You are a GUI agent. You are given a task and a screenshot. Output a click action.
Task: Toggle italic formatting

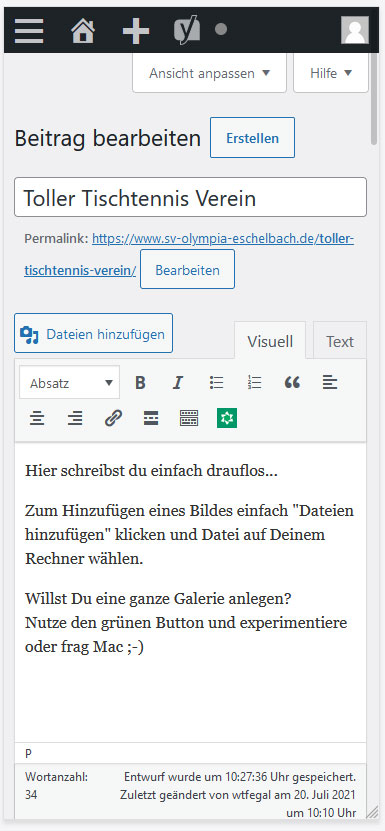(178, 383)
